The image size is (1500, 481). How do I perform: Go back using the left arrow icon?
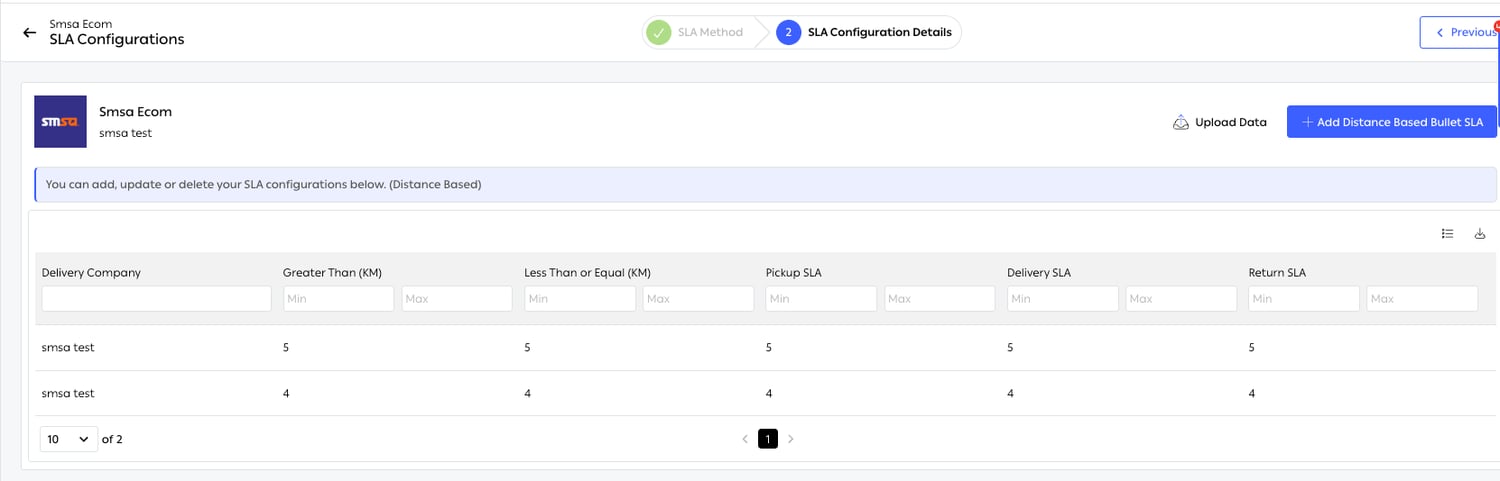[29, 32]
